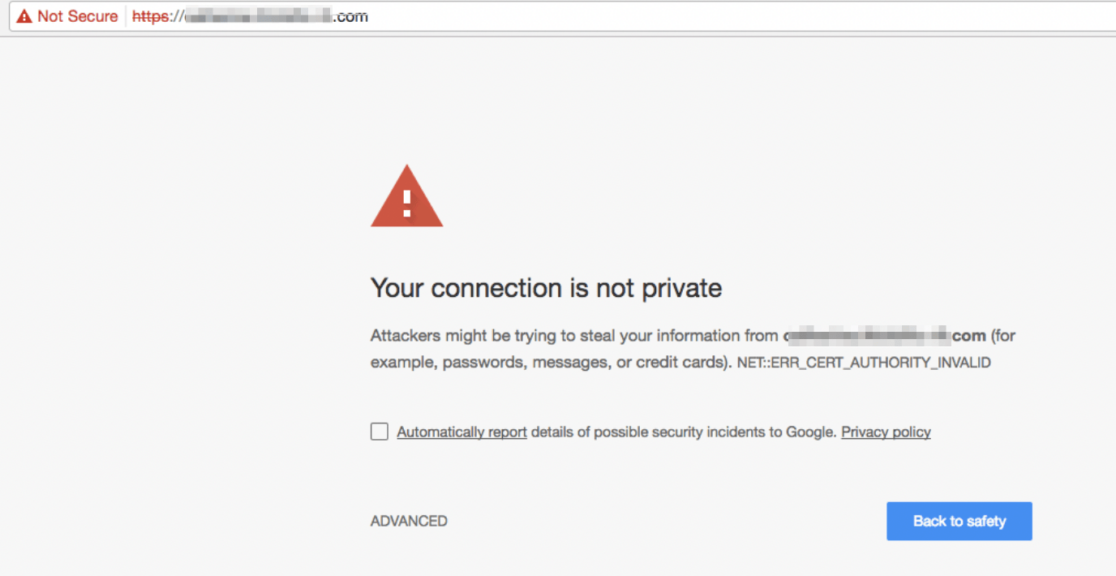Enable automatic security incident reporting to Google
The height and width of the screenshot is (576, 1116).
pyautogui.click(x=379, y=431)
